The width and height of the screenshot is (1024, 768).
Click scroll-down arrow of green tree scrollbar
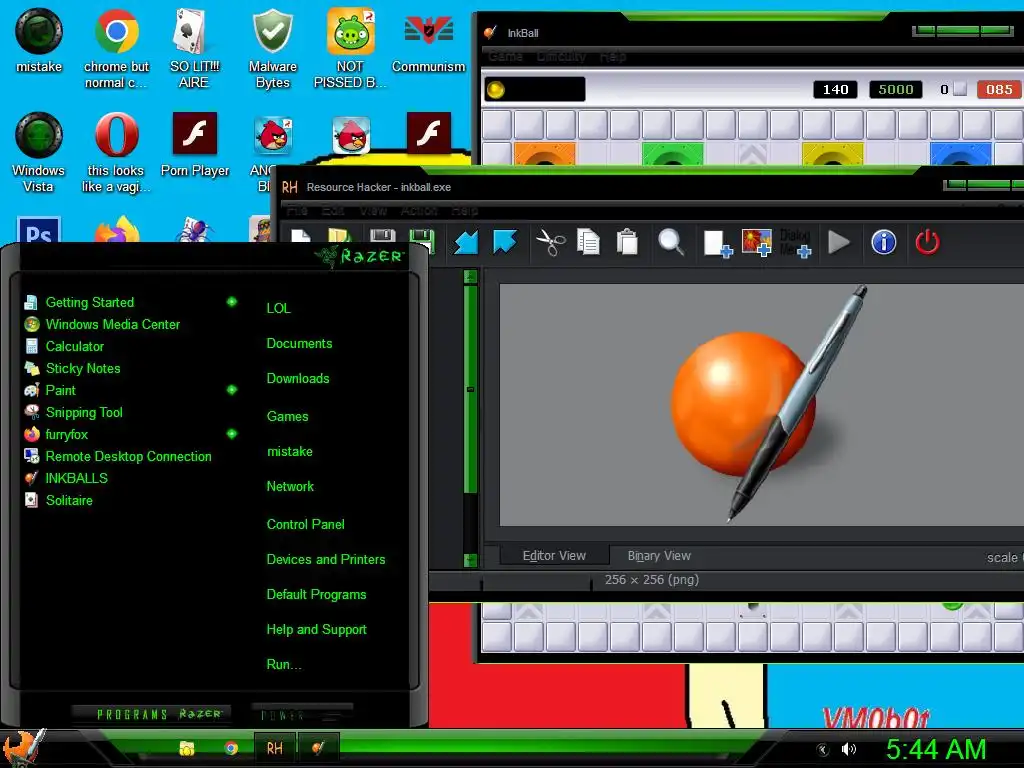tap(470, 560)
